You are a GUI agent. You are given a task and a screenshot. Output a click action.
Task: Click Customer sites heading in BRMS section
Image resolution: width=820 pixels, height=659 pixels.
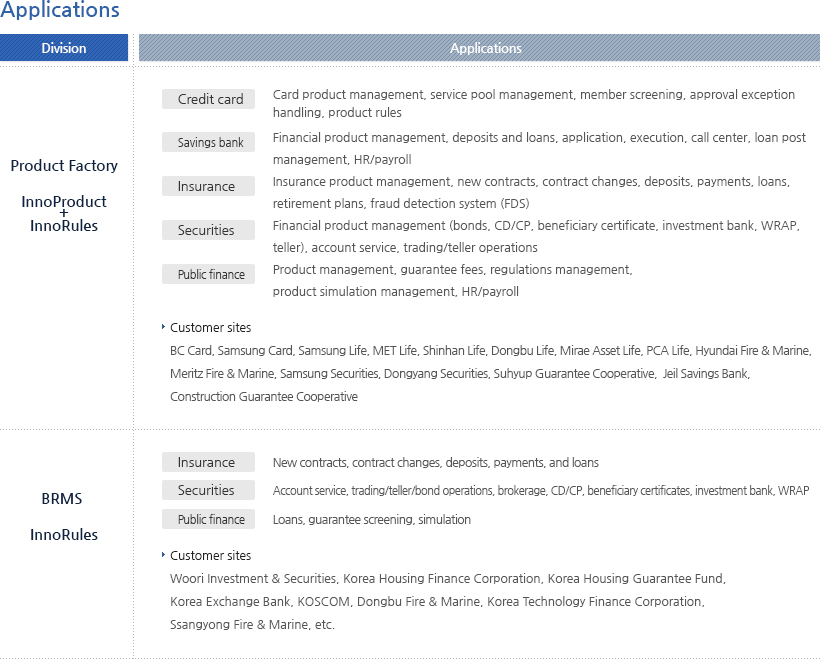pyautogui.click(x=211, y=555)
